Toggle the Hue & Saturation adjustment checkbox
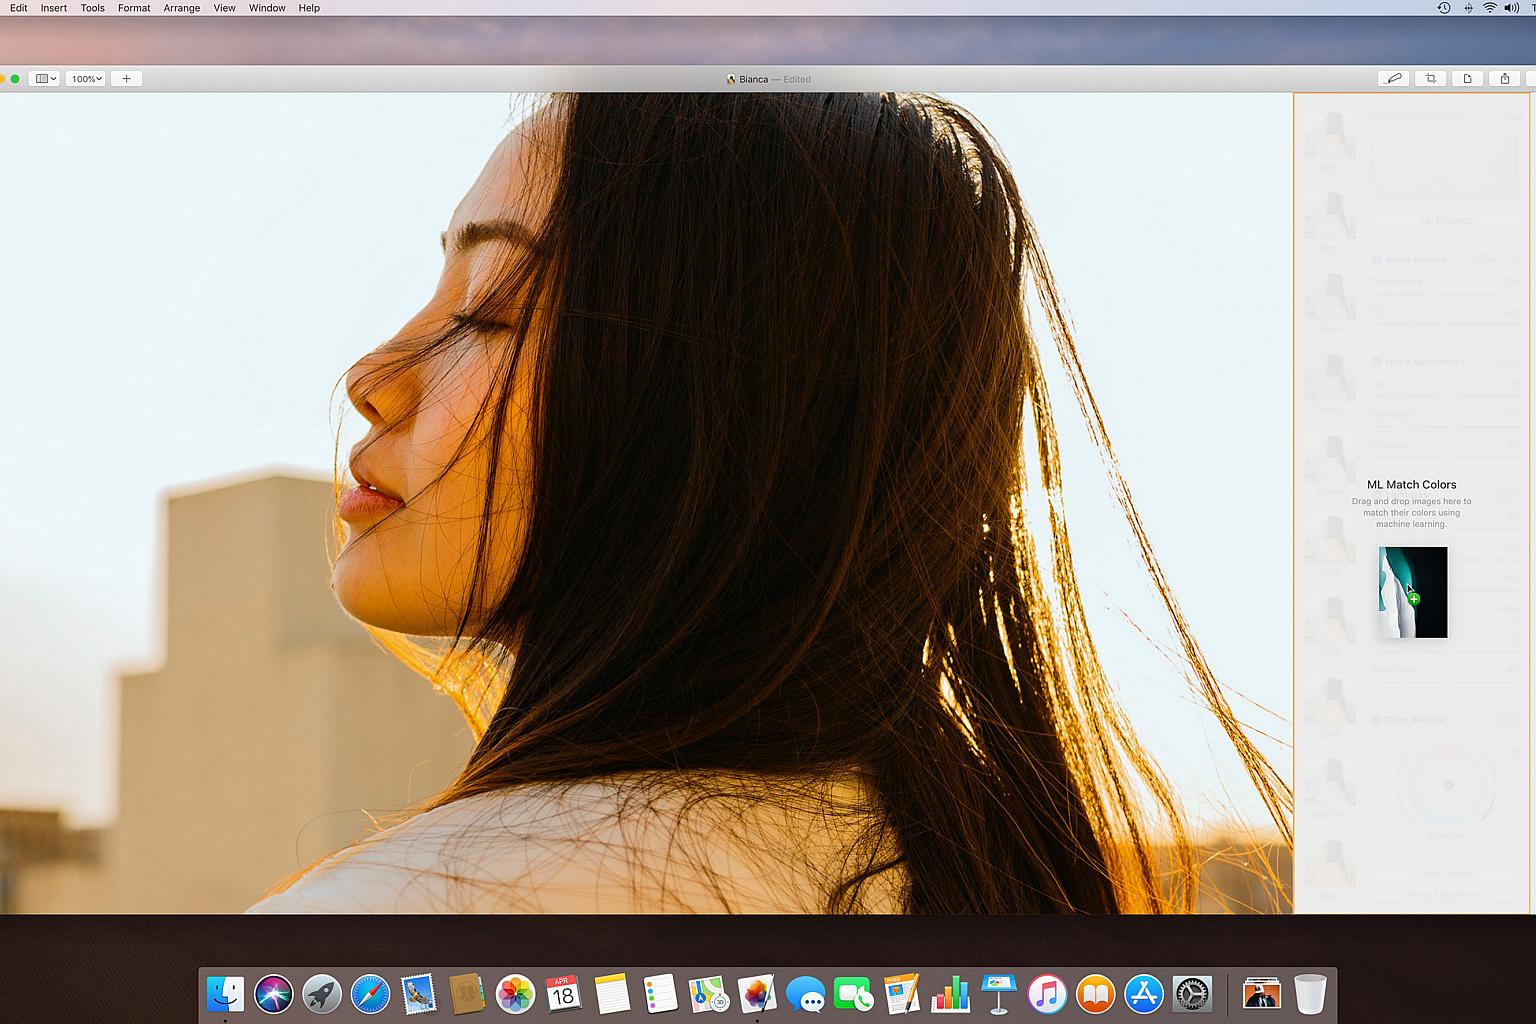The image size is (1536, 1024). (1377, 362)
